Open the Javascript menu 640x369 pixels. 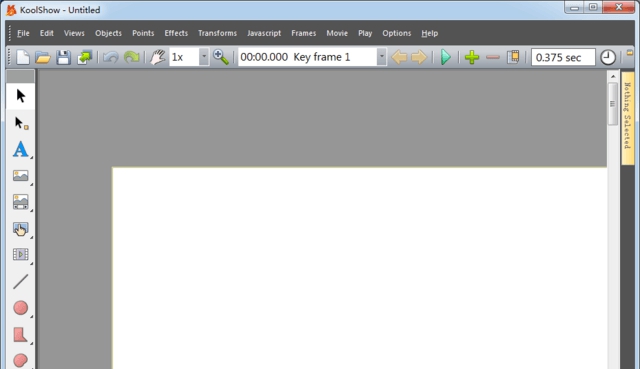[x=264, y=33]
